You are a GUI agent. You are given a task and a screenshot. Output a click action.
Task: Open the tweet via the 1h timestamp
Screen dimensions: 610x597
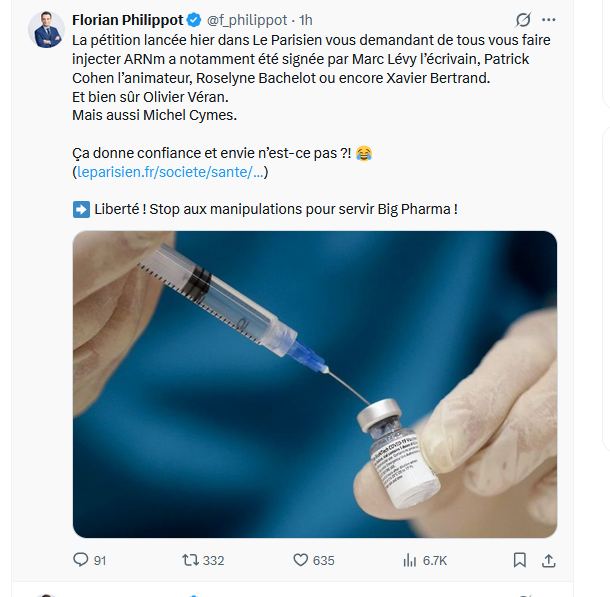[x=306, y=20]
